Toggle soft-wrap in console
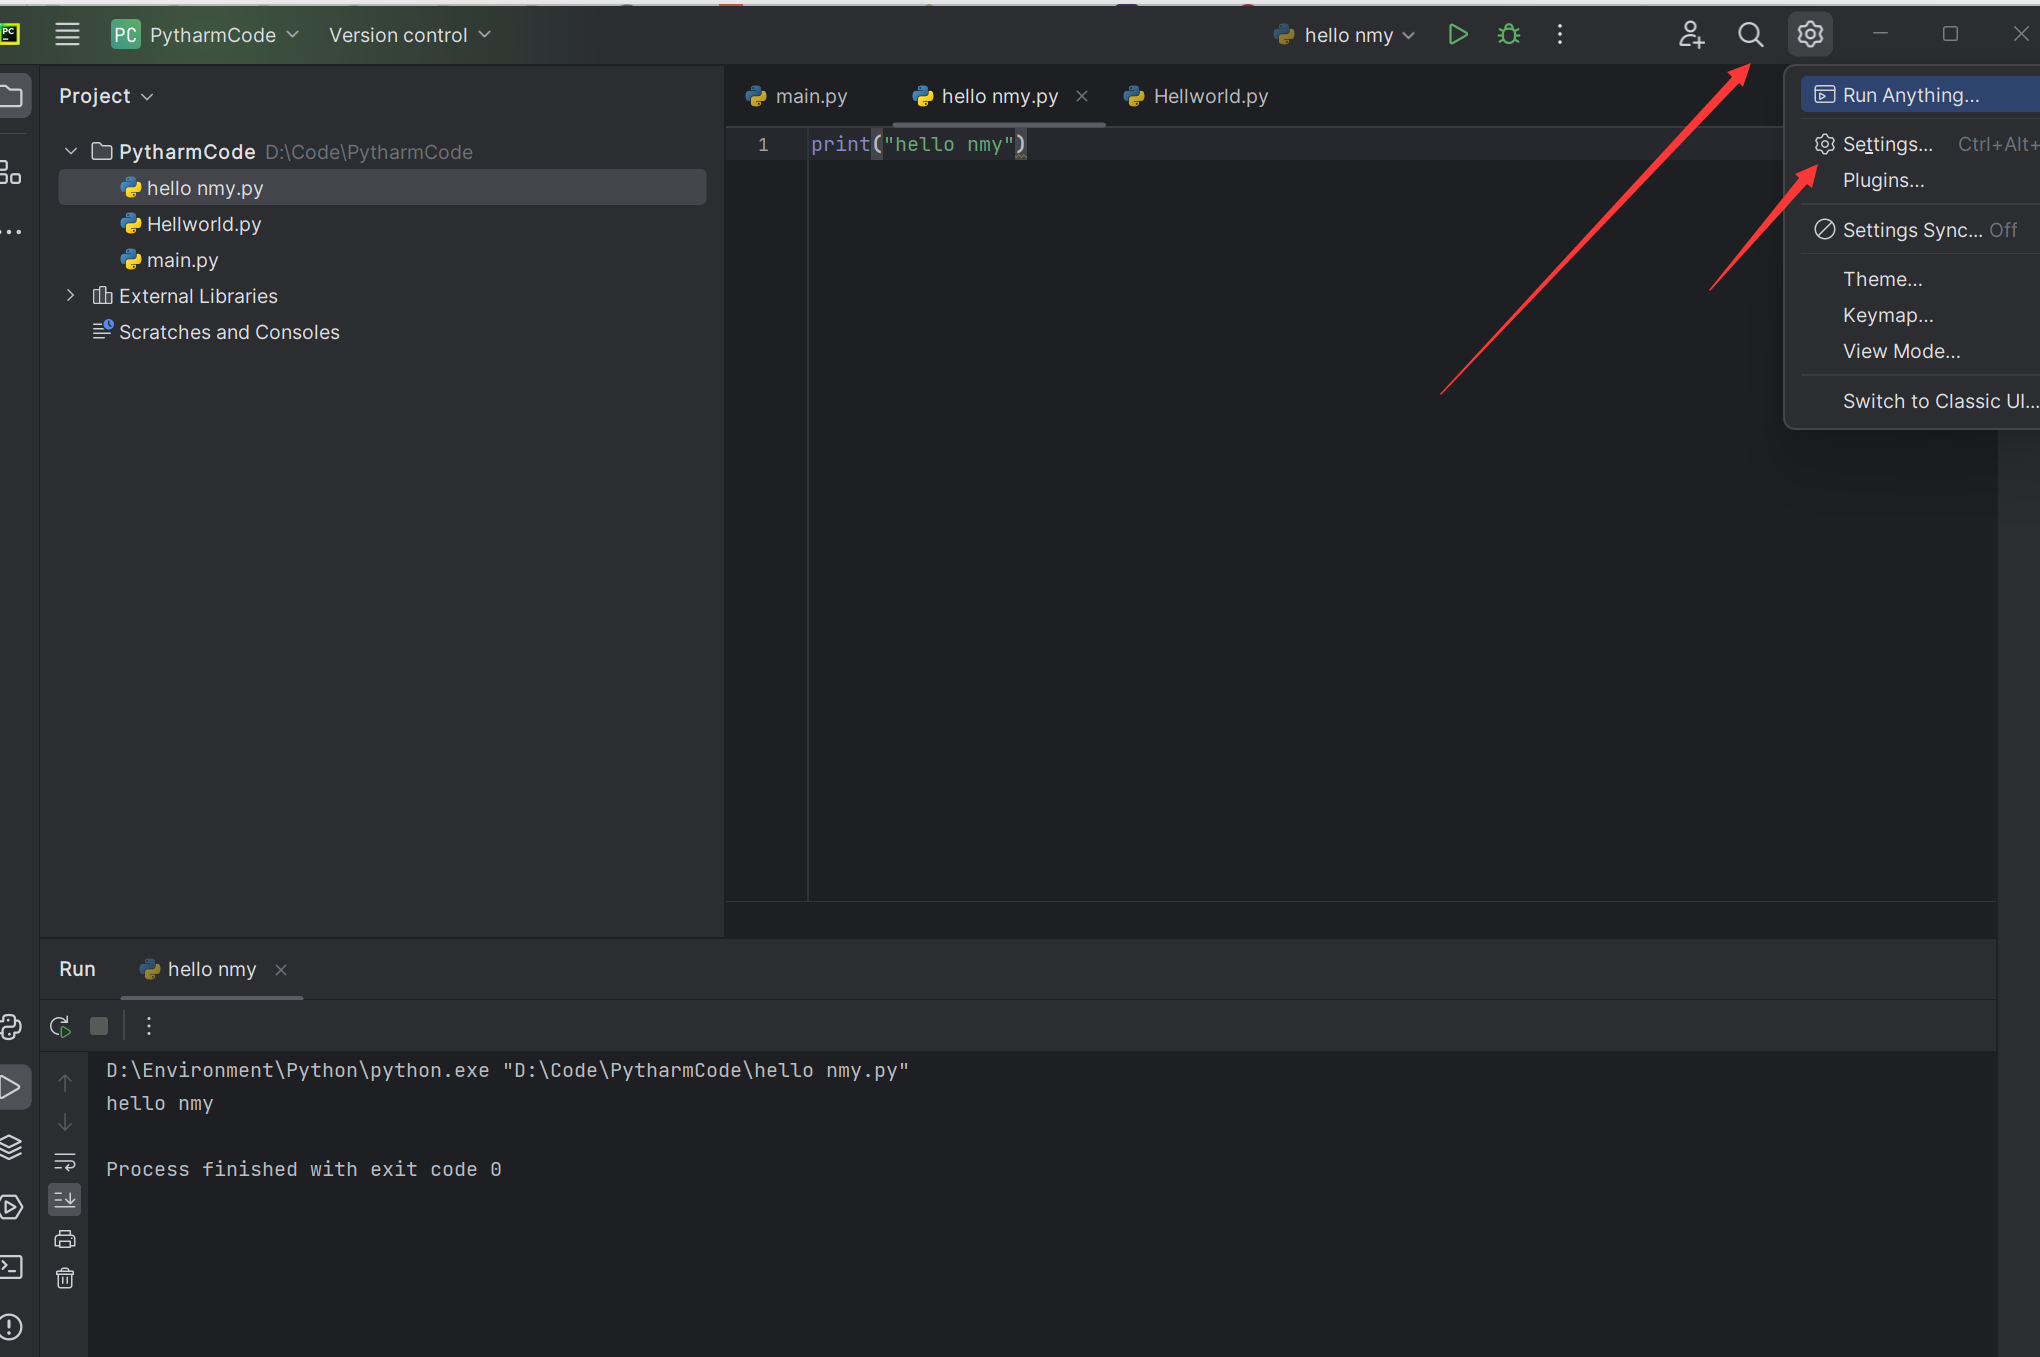Viewport: 2040px width, 1357px height. (x=65, y=1162)
